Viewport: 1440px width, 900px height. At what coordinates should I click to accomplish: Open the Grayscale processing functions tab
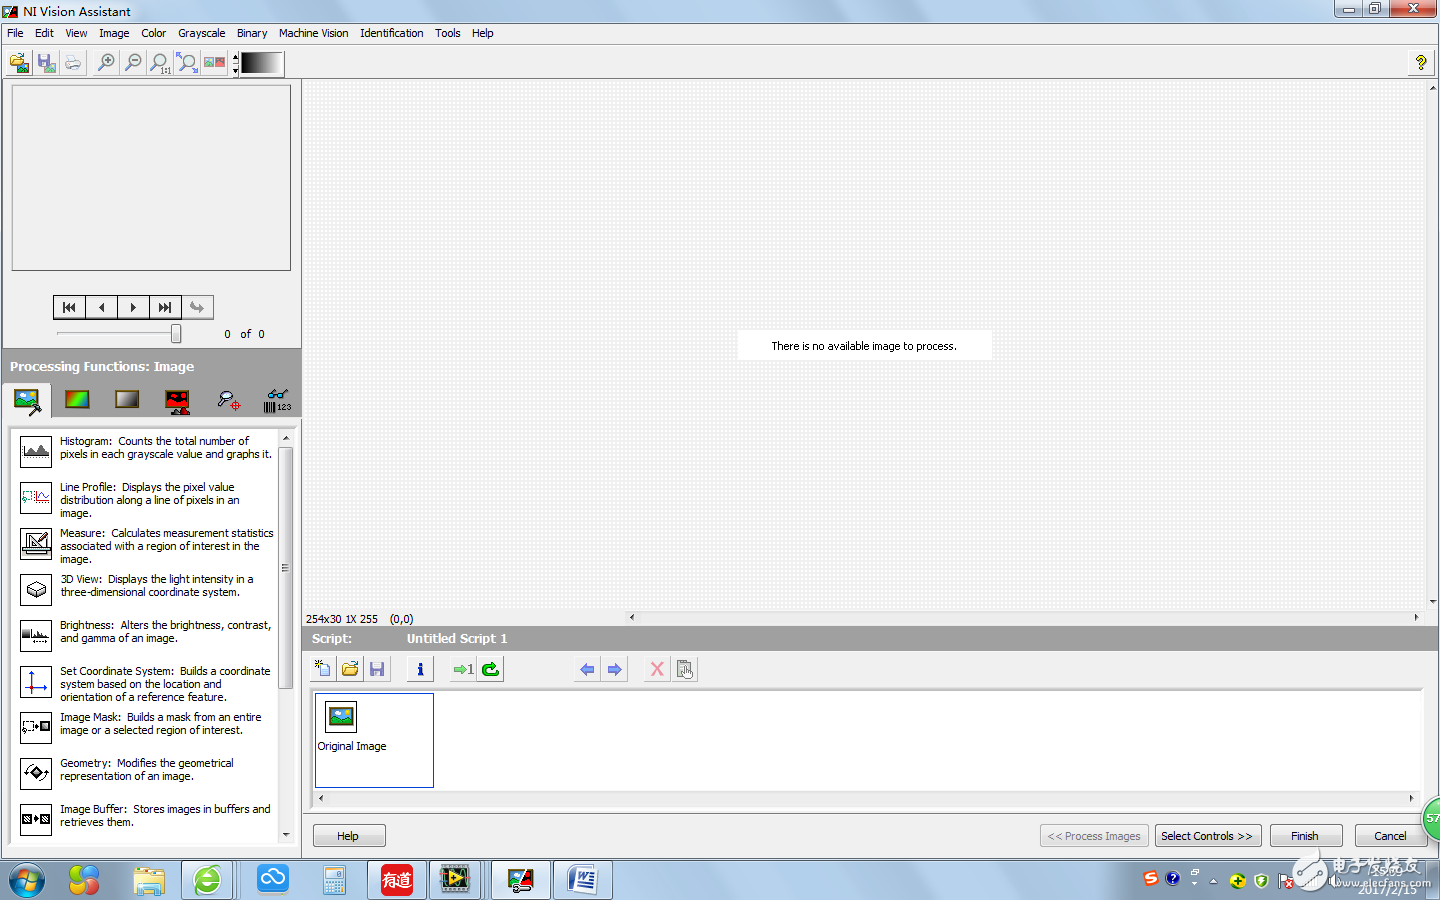point(127,400)
